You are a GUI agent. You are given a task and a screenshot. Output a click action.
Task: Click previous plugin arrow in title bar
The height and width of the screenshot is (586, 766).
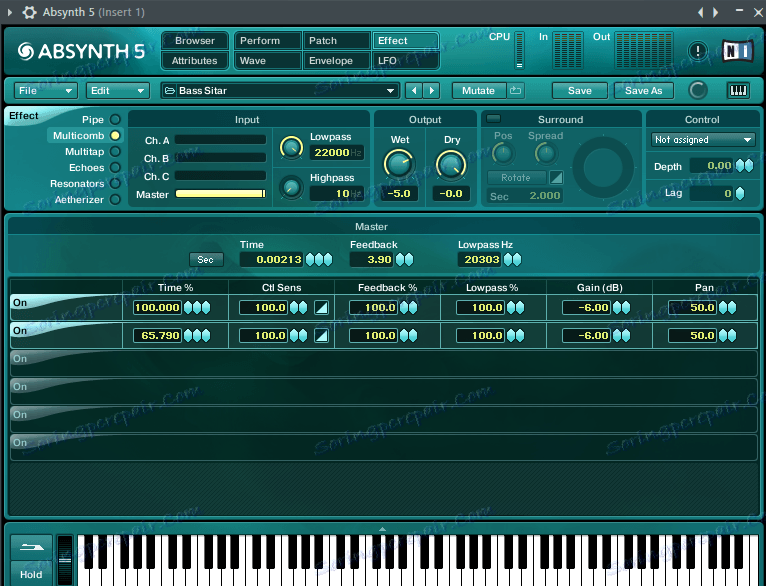701,12
